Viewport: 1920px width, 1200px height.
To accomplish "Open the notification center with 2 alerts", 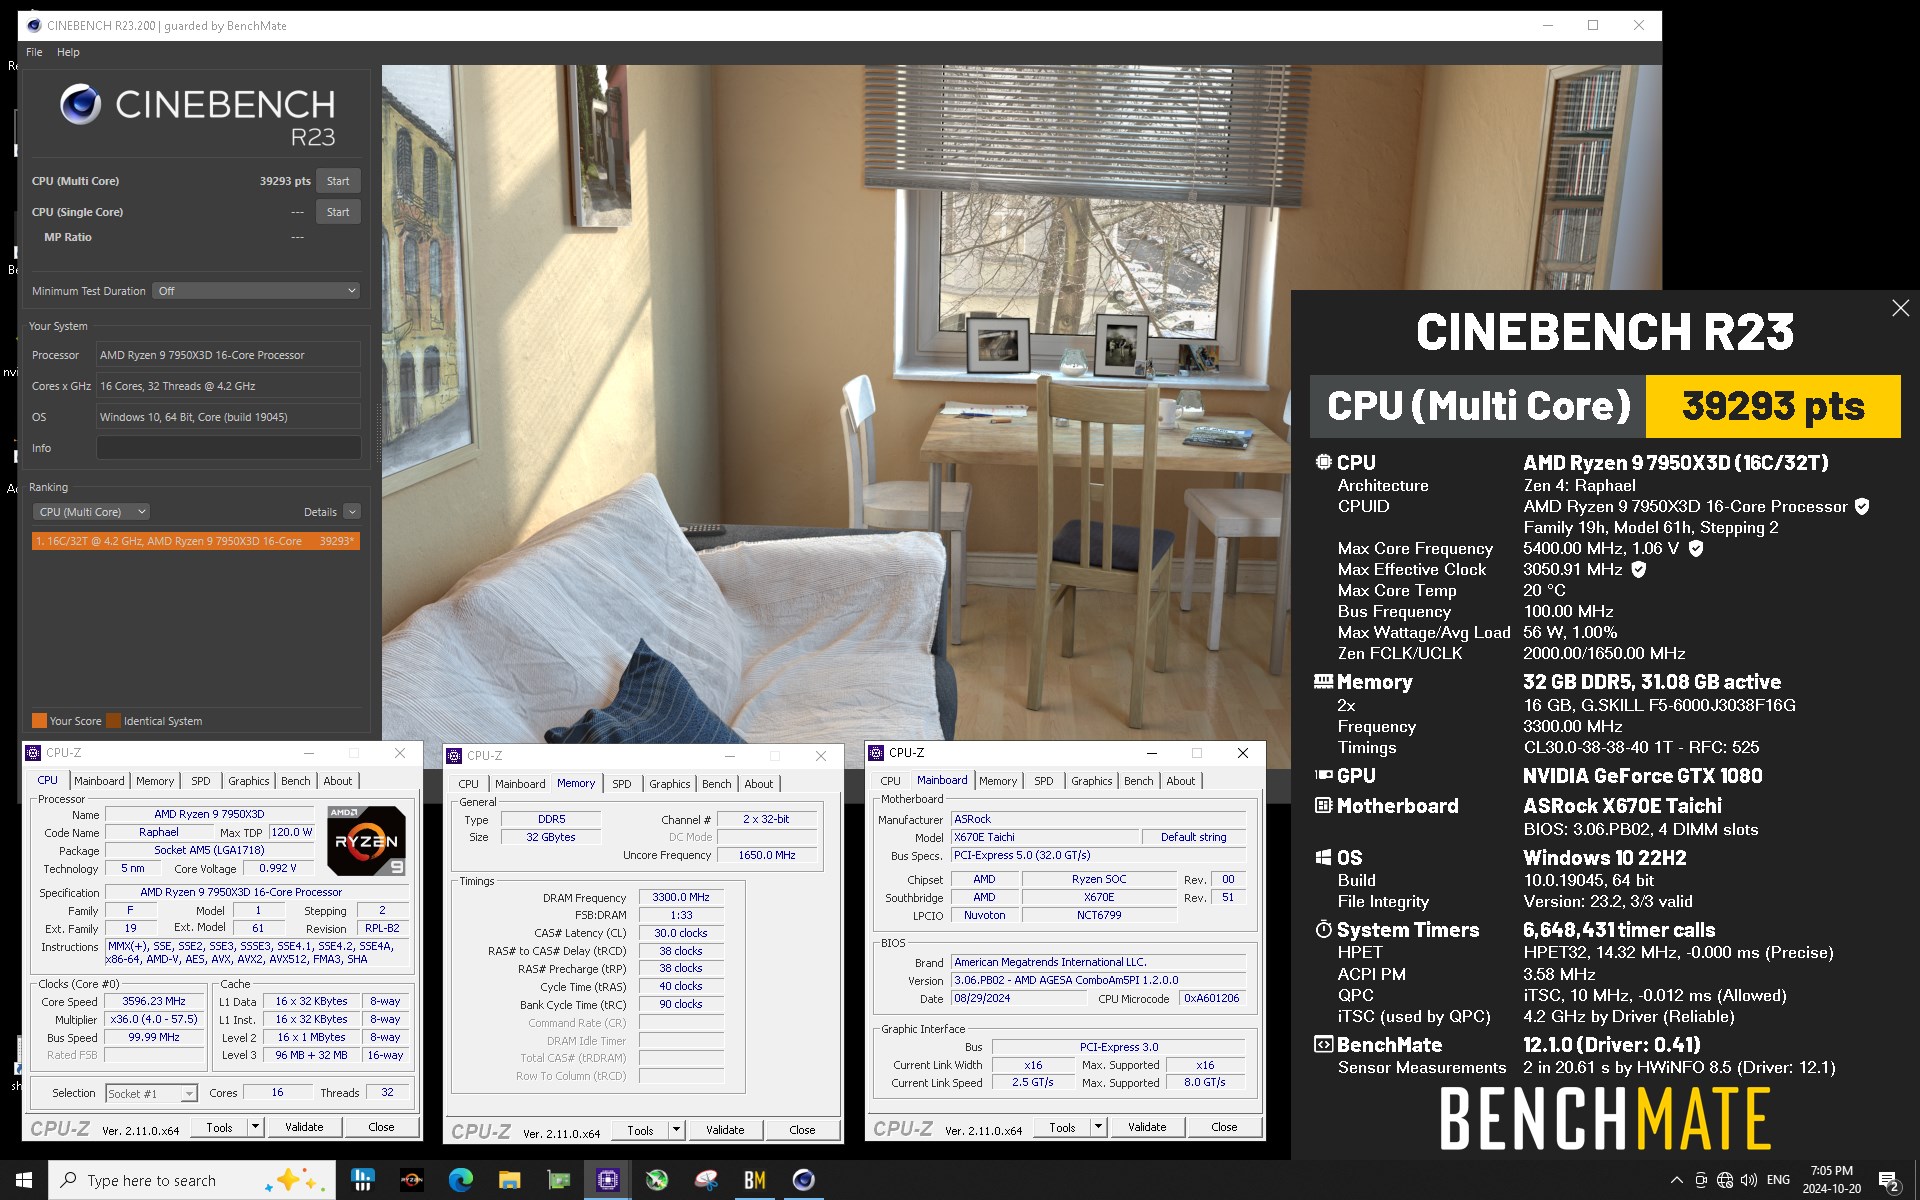I will [1889, 1181].
